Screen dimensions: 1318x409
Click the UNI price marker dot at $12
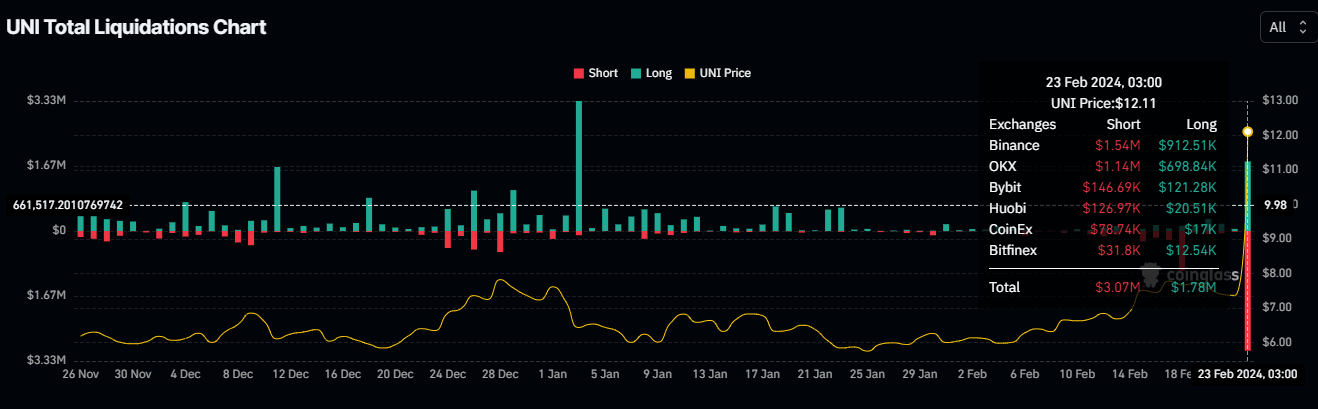1247,132
